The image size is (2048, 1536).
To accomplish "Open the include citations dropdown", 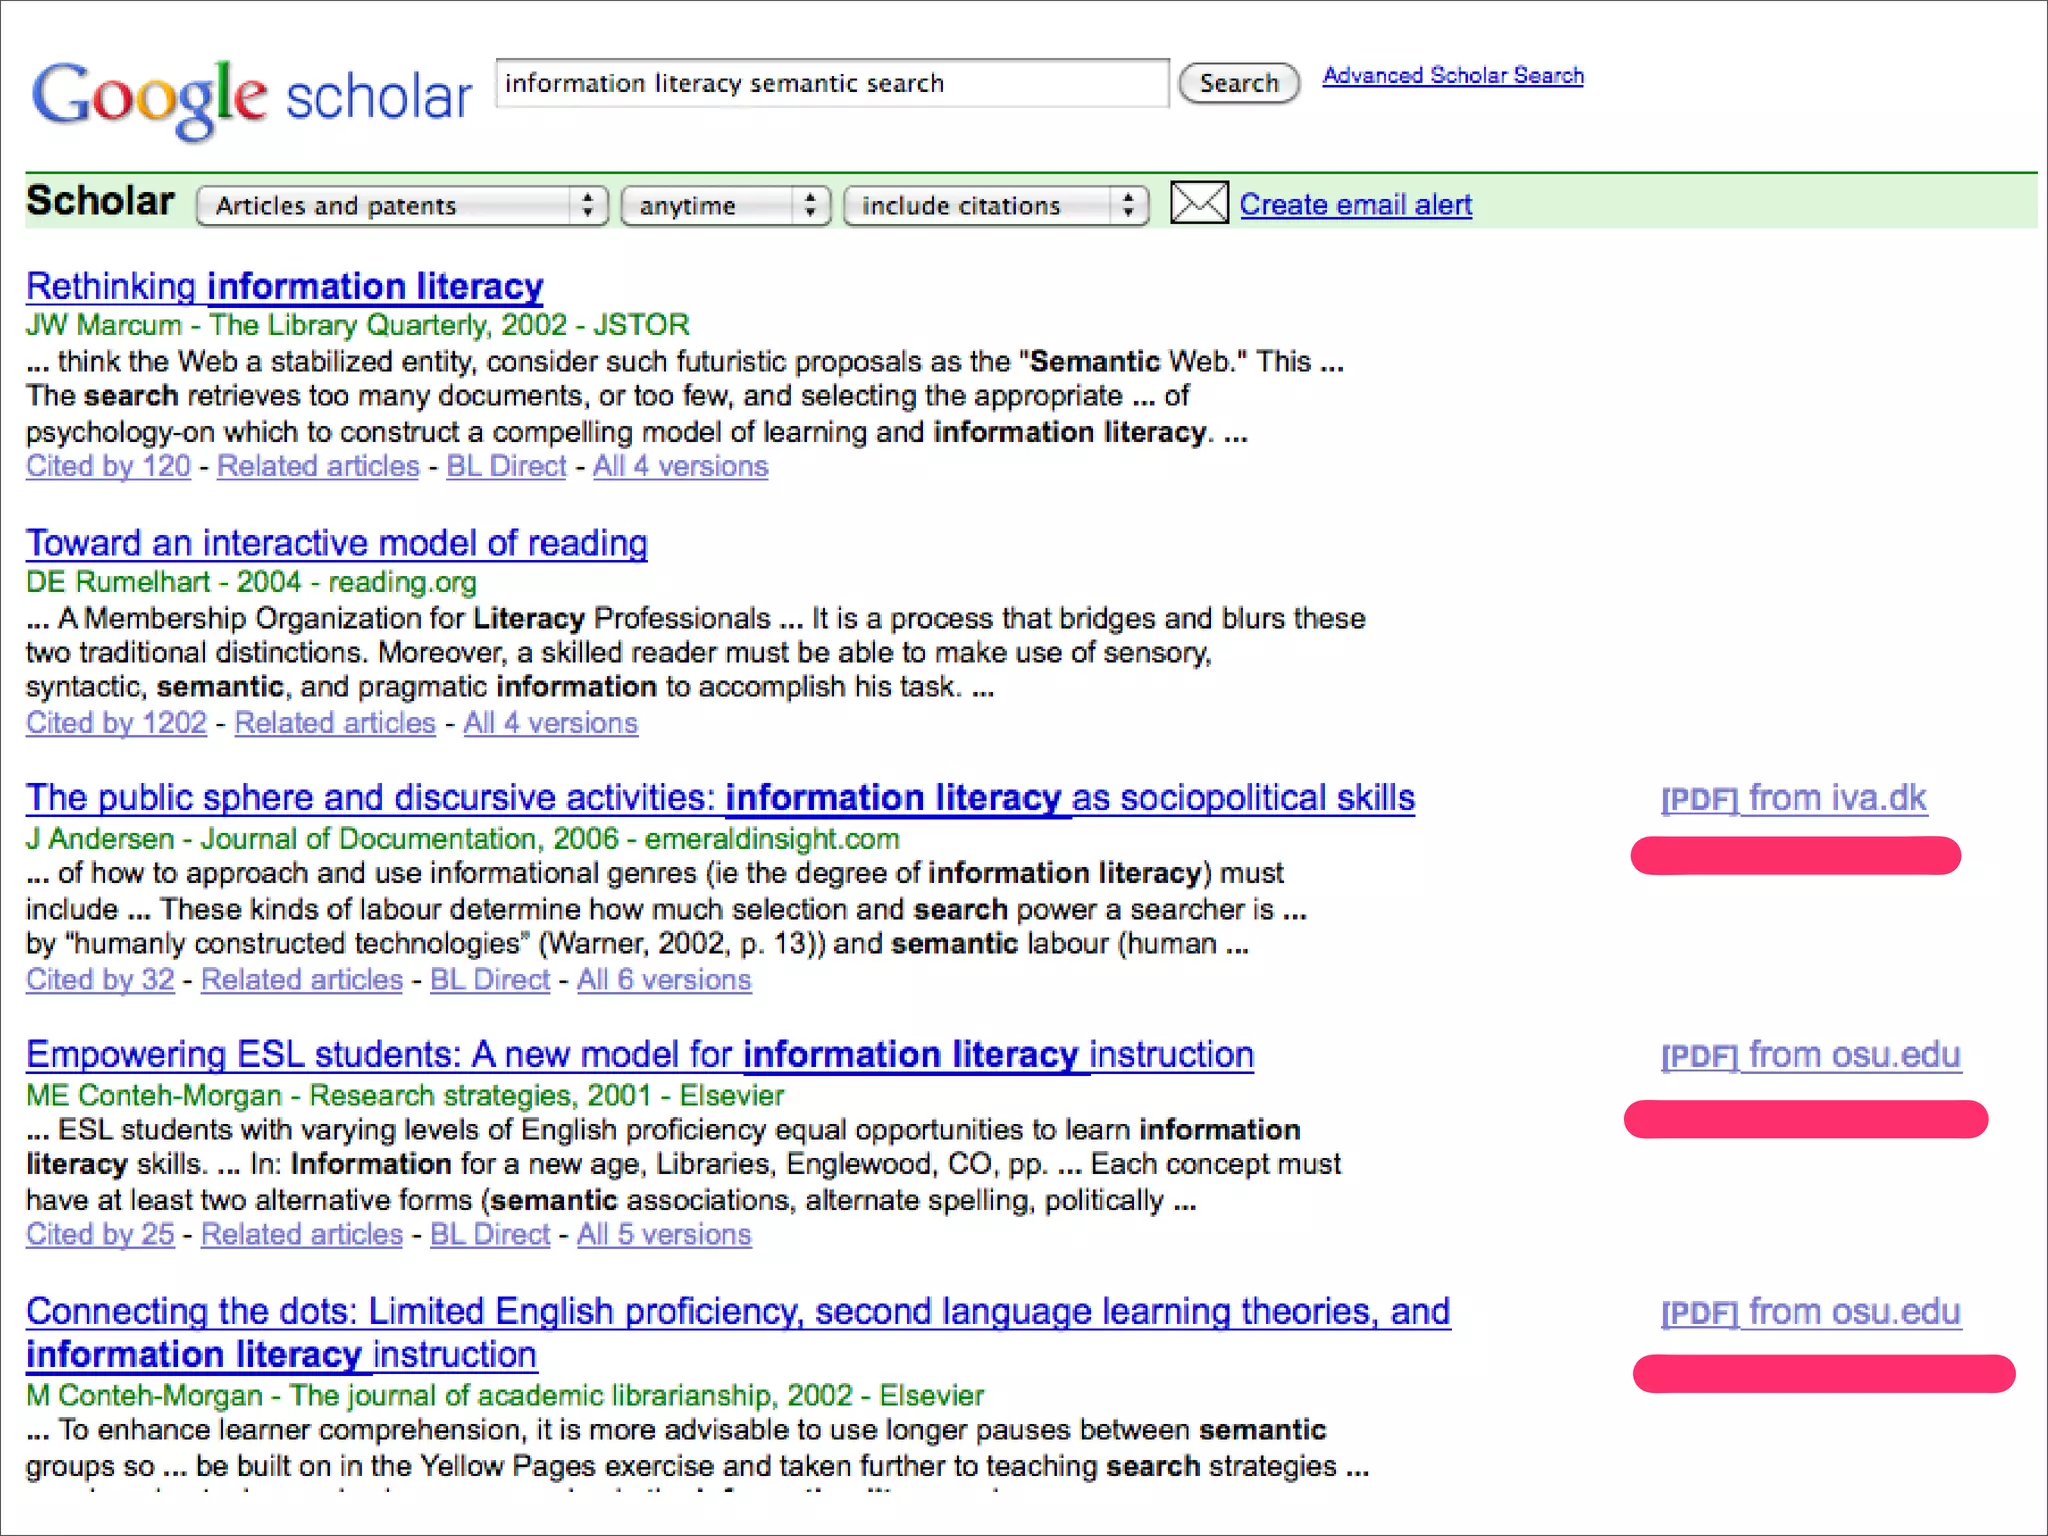I will tap(995, 206).
